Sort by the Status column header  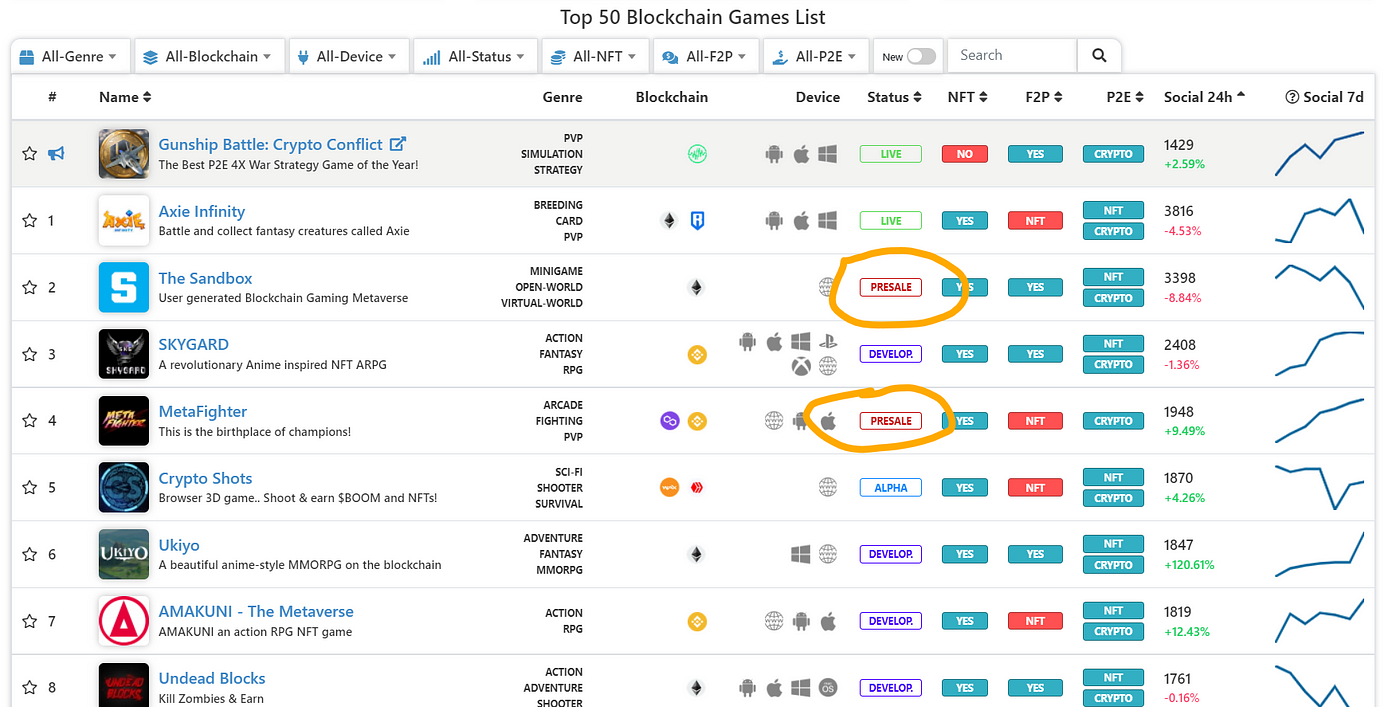click(x=894, y=97)
